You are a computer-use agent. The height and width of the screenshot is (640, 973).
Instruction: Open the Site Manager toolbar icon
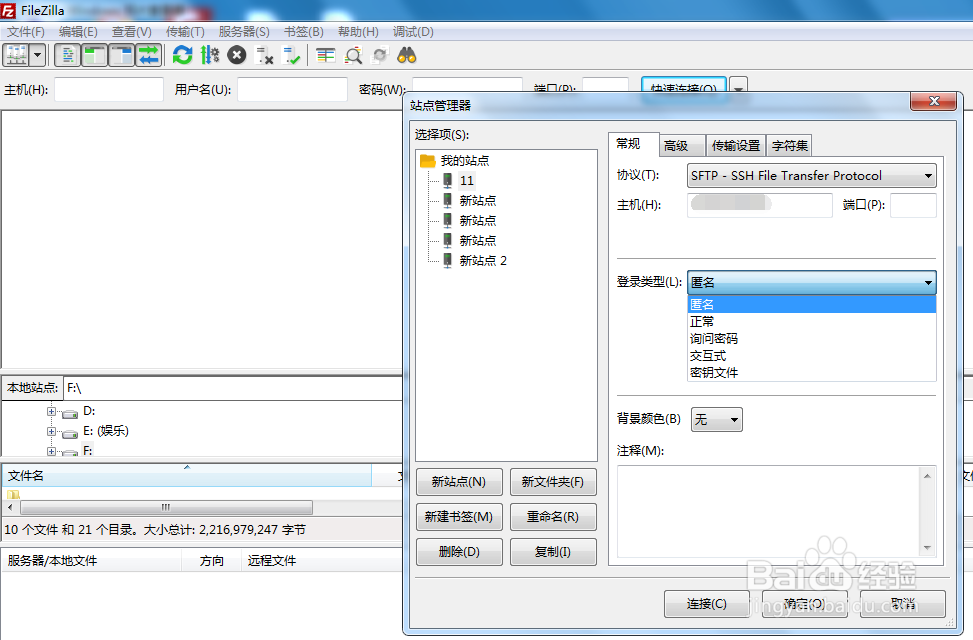pos(17,55)
